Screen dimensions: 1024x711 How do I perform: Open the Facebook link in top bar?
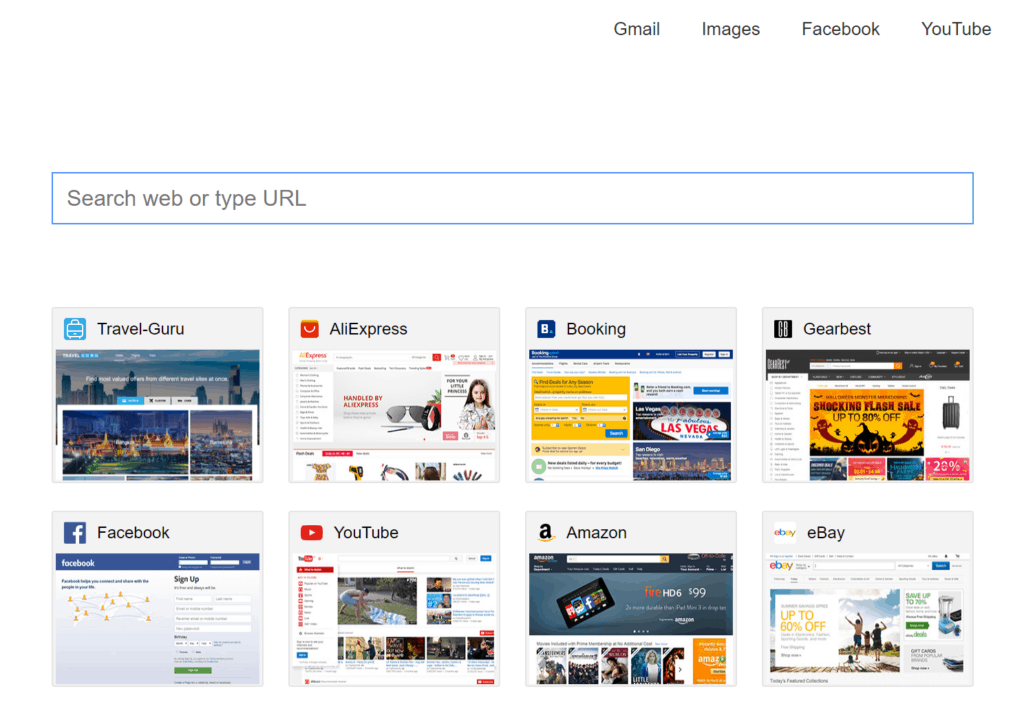point(840,29)
